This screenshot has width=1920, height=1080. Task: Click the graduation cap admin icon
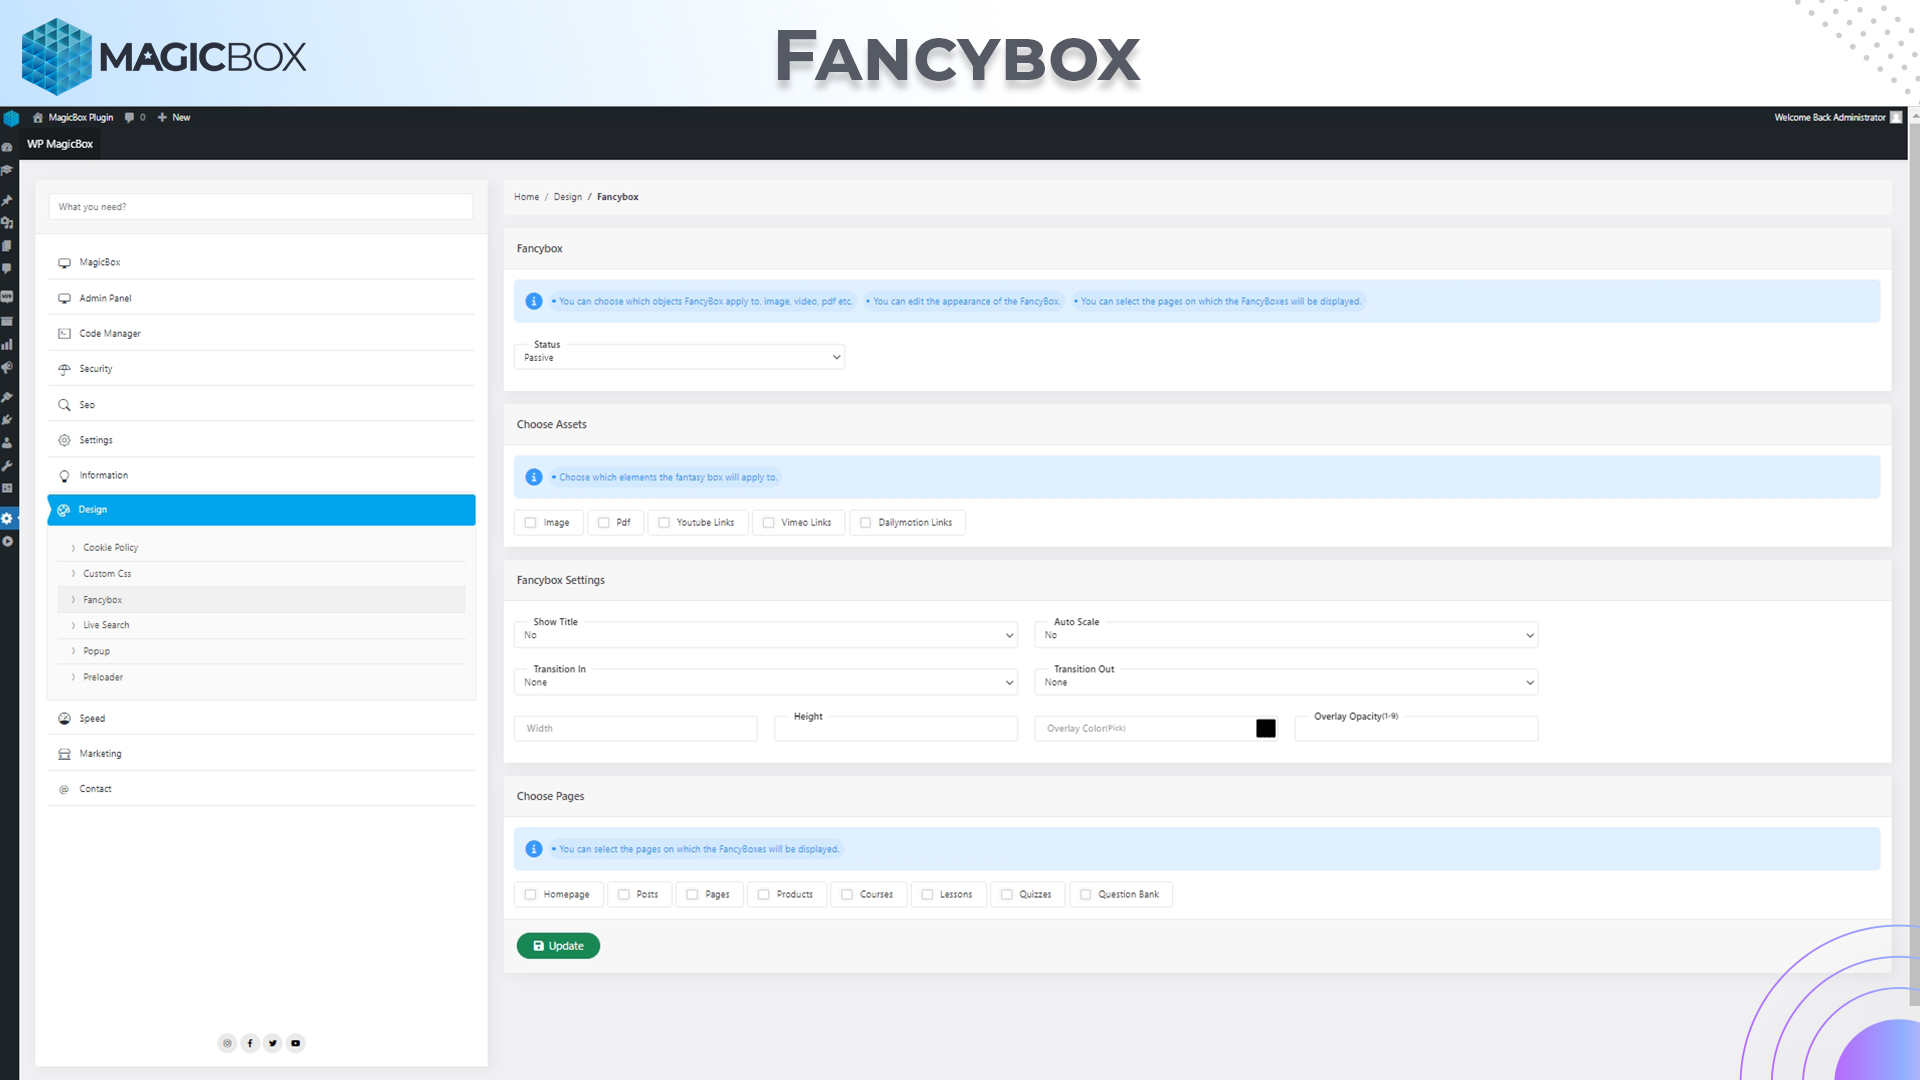pyautogui.click(x=7, y=170)
